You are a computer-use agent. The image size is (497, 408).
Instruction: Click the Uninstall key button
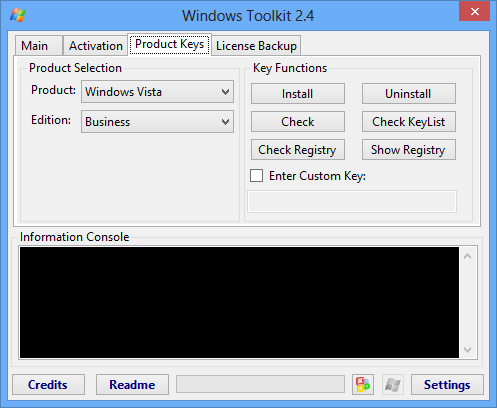pos(409,94)
